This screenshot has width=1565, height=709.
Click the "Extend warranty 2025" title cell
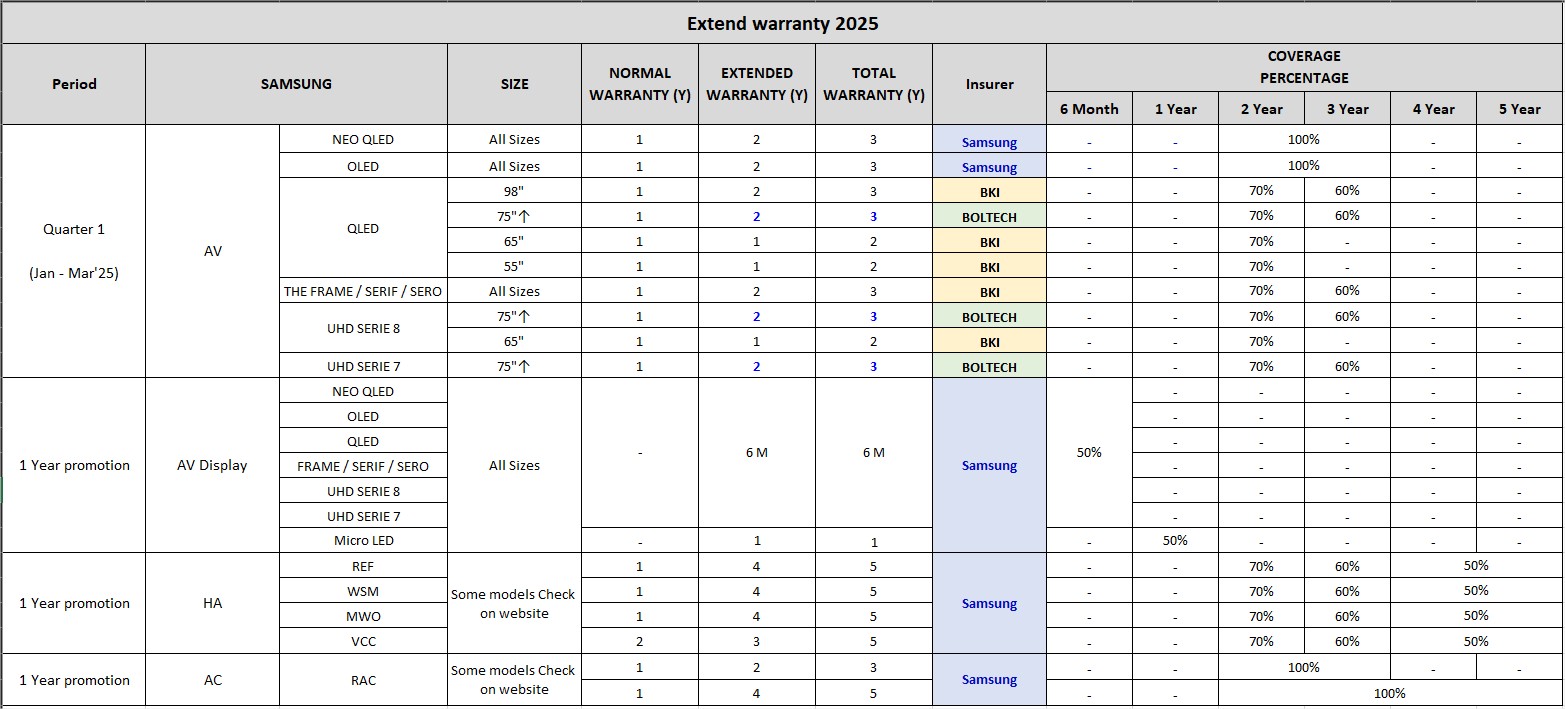point(782,23)
